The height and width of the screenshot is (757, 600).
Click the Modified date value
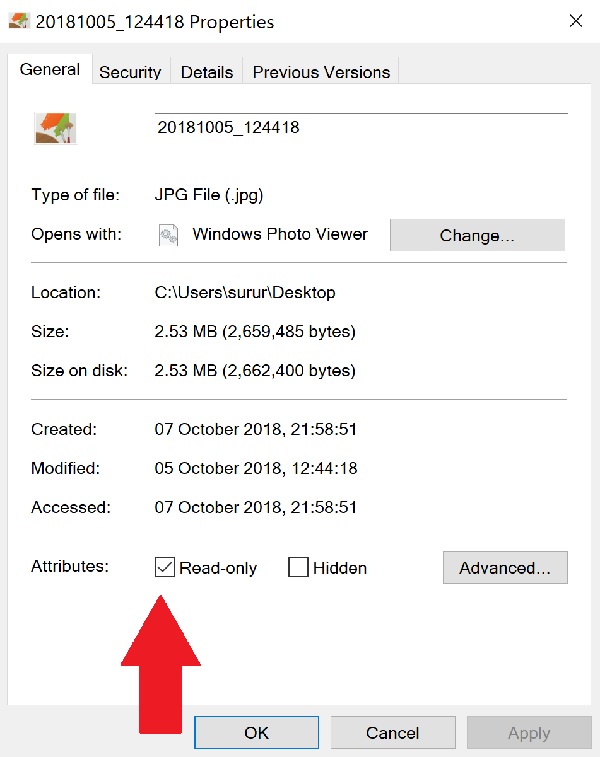coord(256,468)
